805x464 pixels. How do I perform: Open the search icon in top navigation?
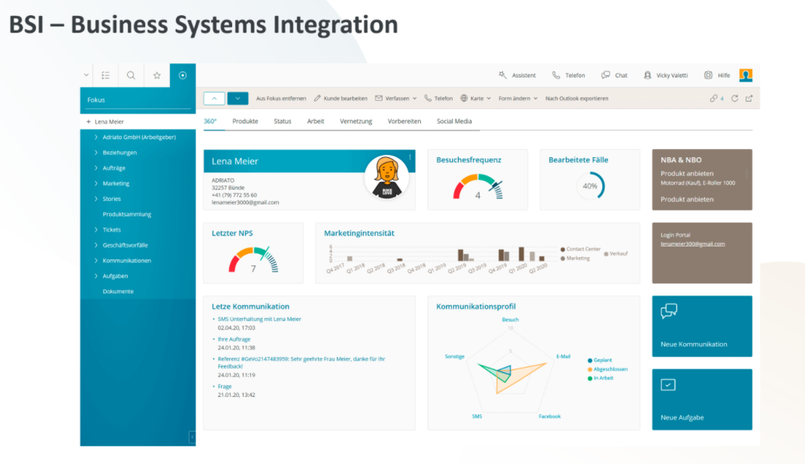(131, 75)
